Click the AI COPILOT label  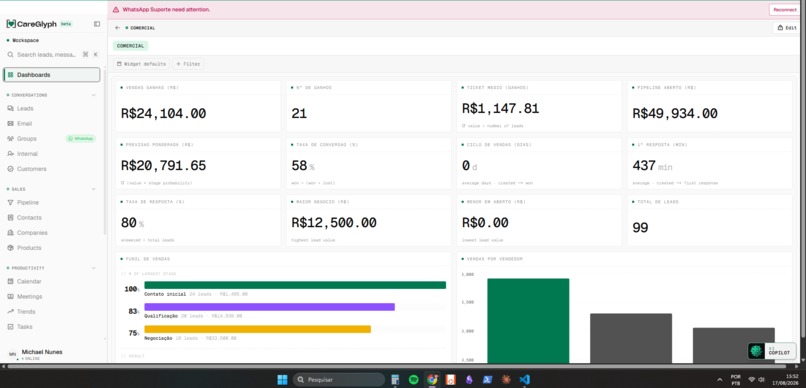(x=779, y=351)
